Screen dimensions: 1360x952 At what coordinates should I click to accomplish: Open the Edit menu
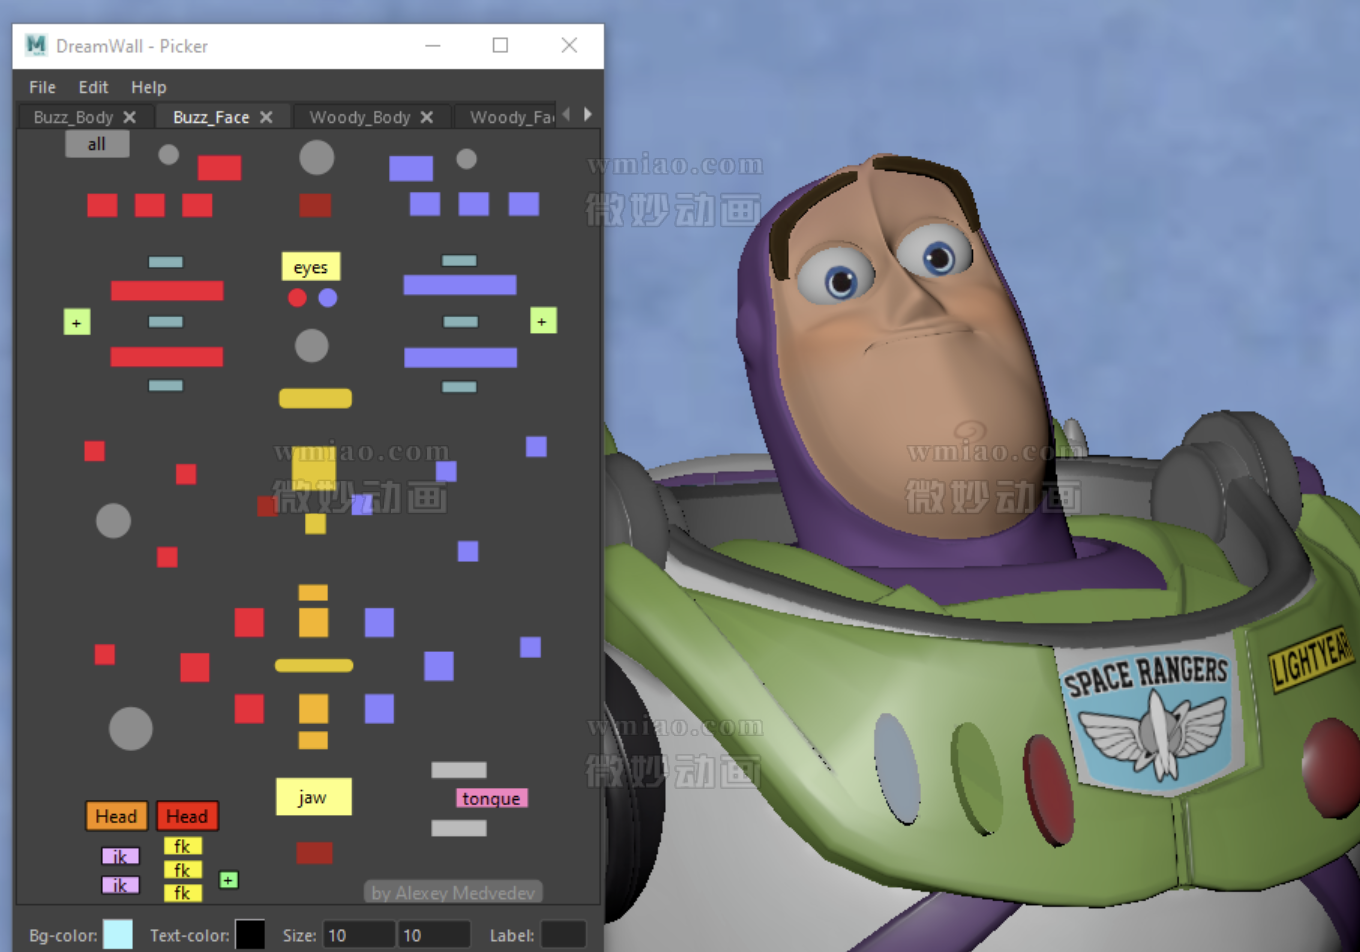click(x=93, y=87)
